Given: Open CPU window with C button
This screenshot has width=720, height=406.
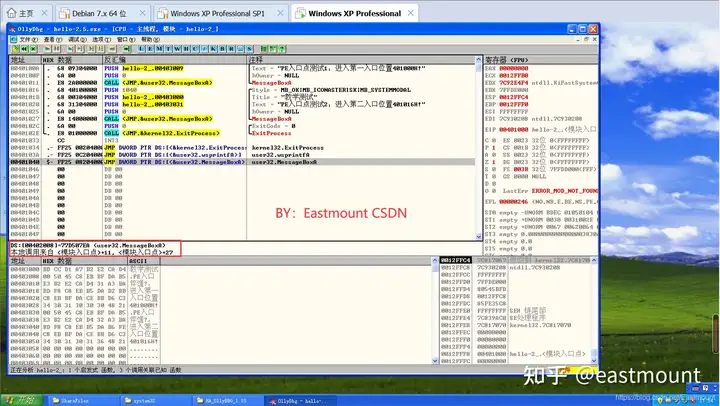Looking at the screenshot, I should 195,49.
